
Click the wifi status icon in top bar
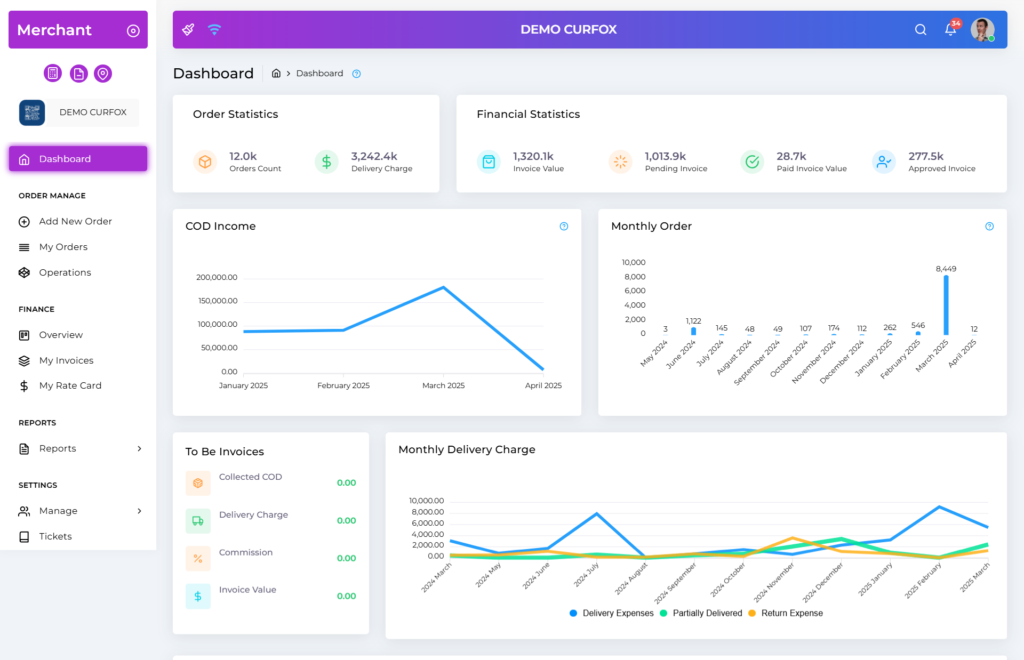(214, 29)
